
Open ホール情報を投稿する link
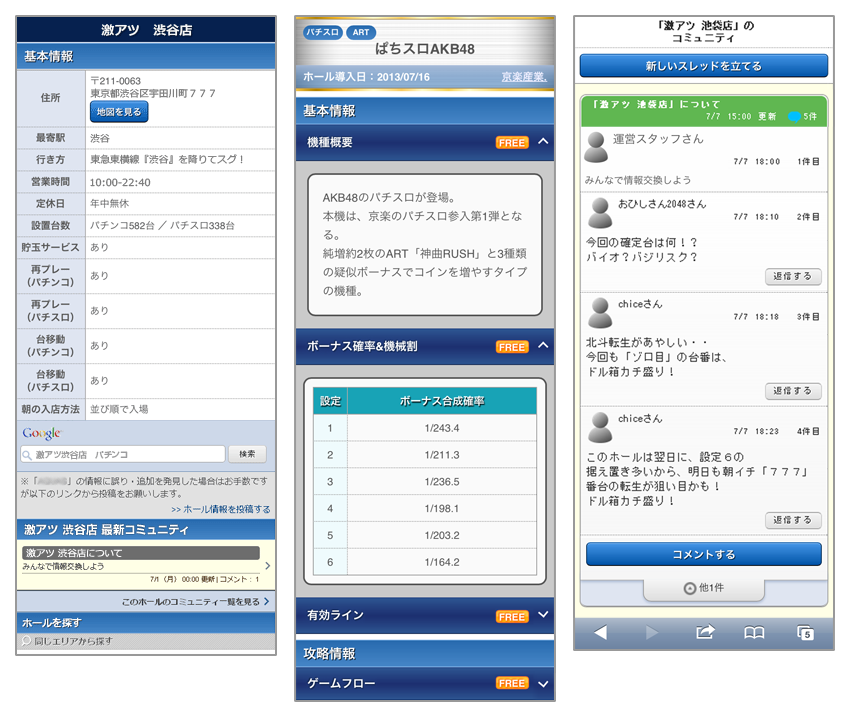pos(221,509)
